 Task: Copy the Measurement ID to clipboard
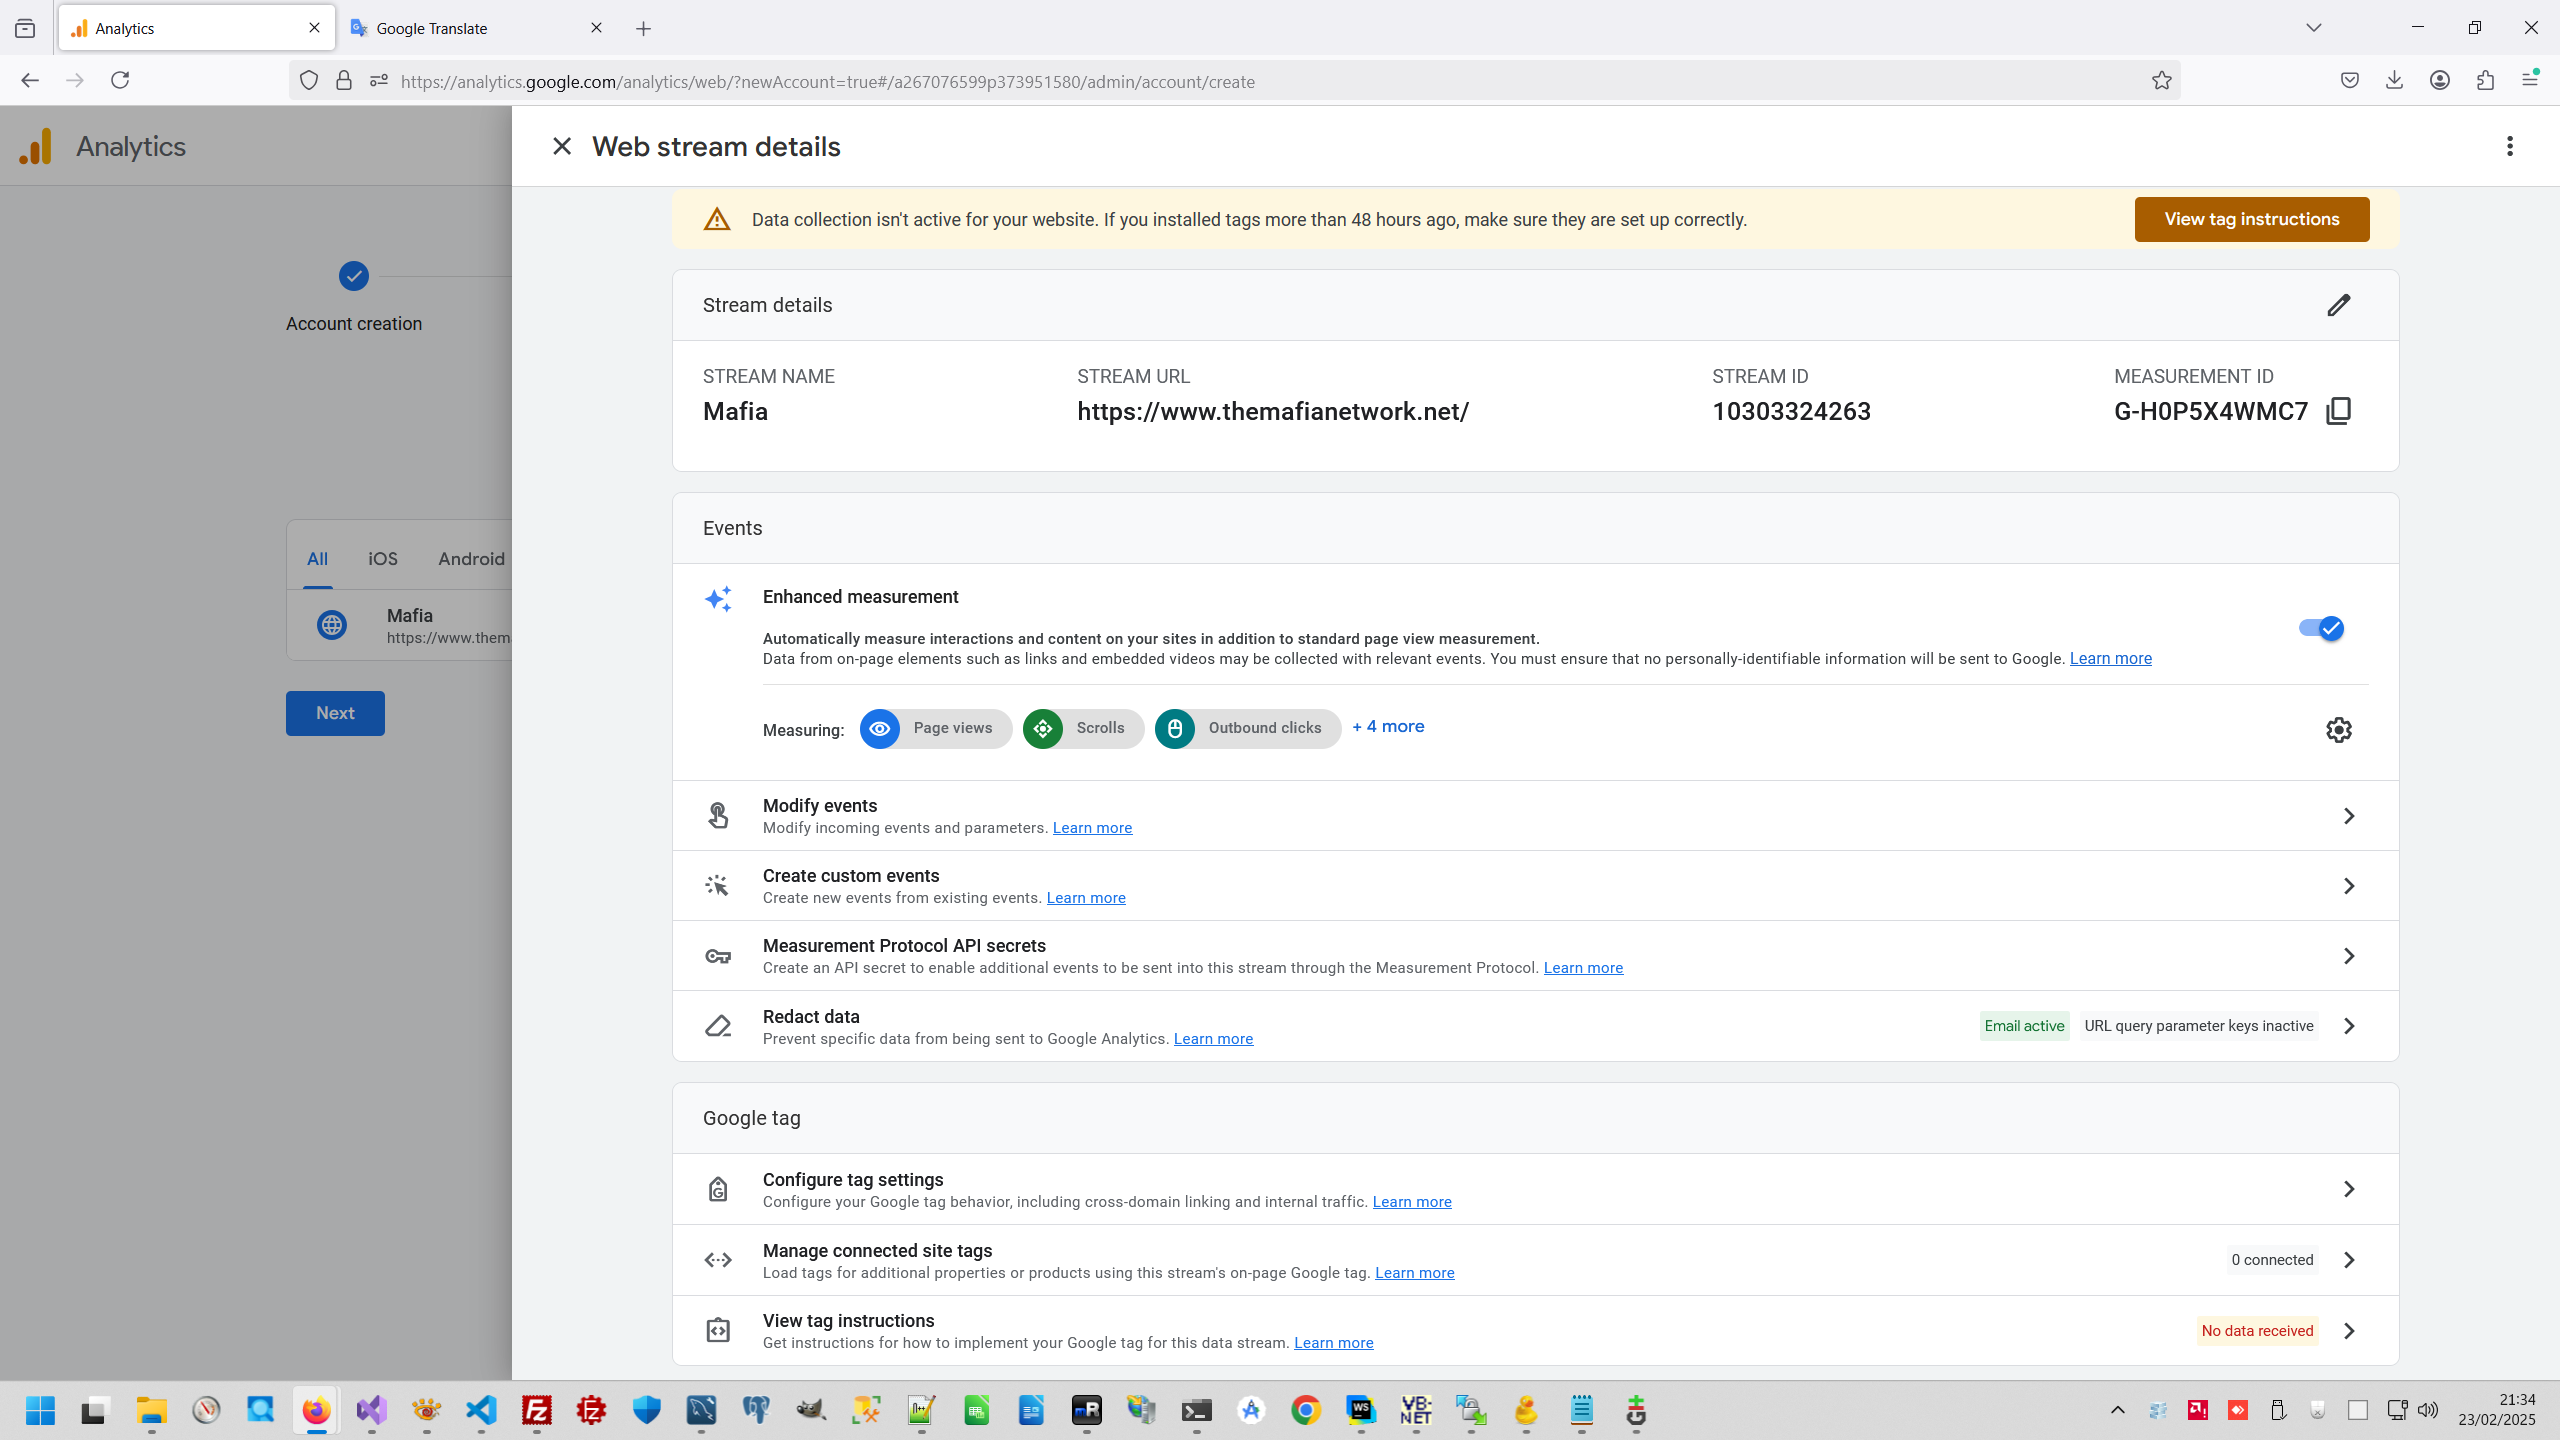tap(2338, 411)
